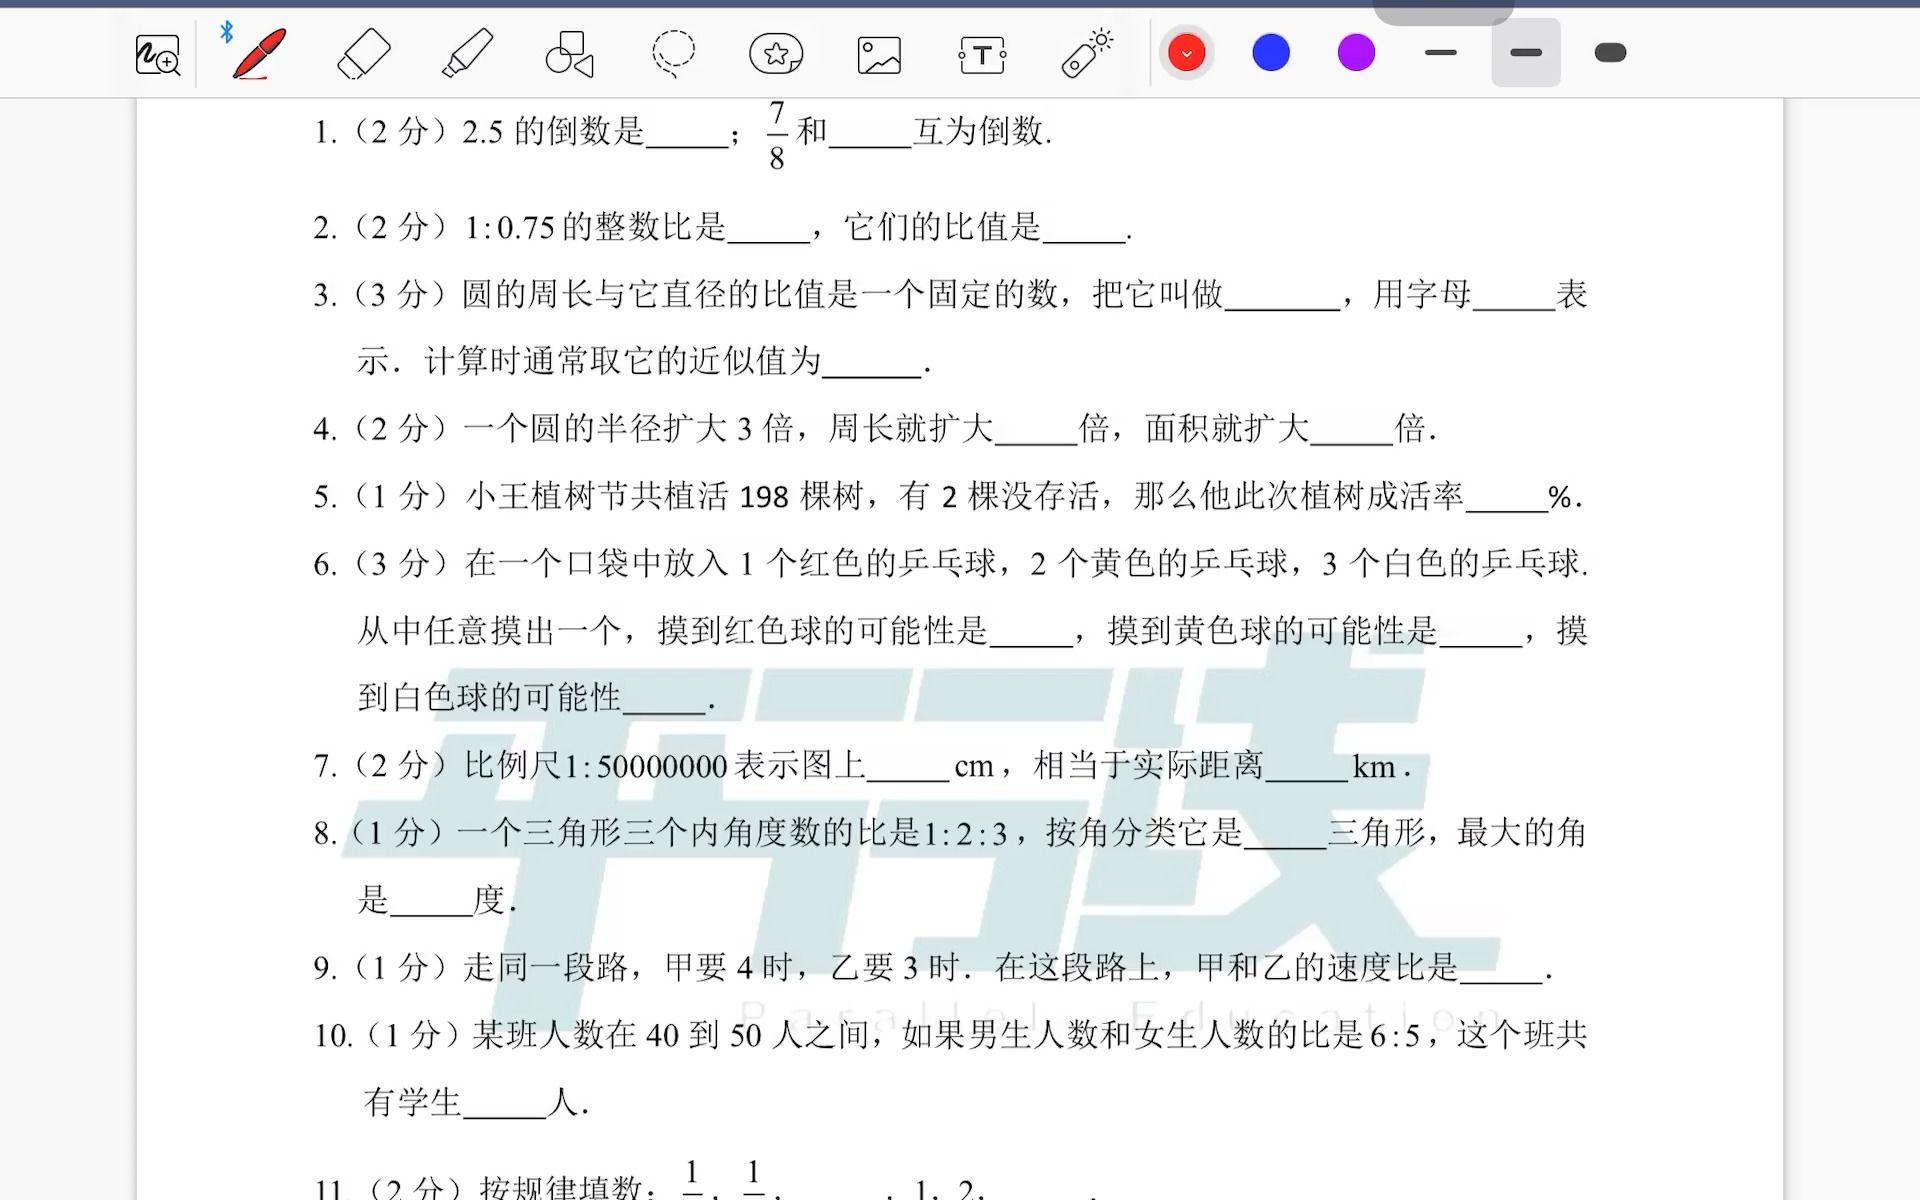Select the lasso selection tool
This screenshot has height=1200, width=1920.
click(x=673, y=53)
